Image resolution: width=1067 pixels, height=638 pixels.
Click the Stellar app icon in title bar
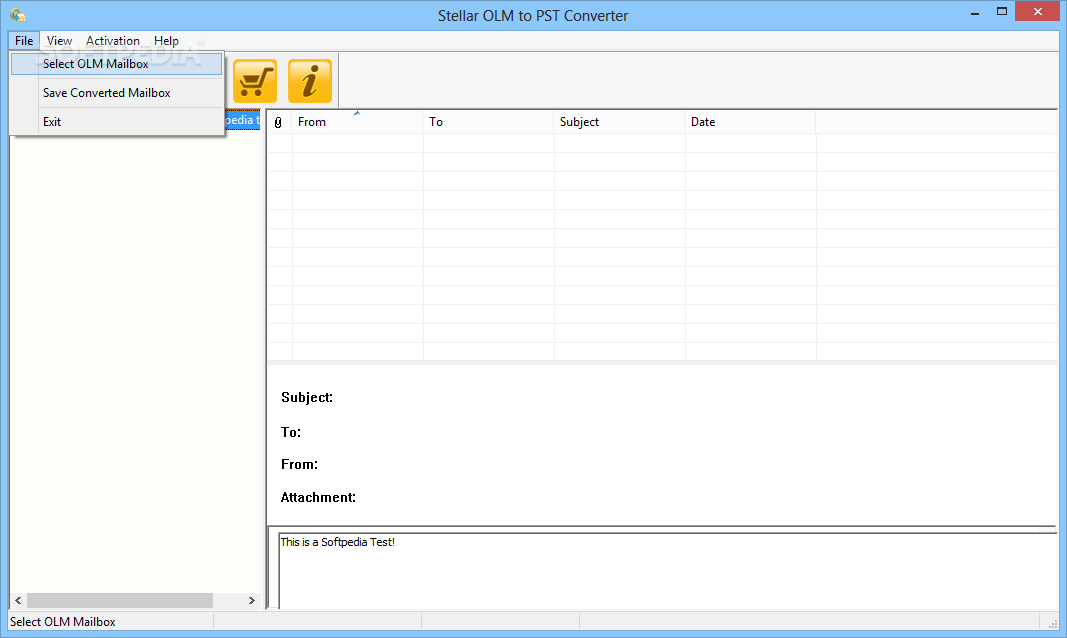(x=18, y=14)
